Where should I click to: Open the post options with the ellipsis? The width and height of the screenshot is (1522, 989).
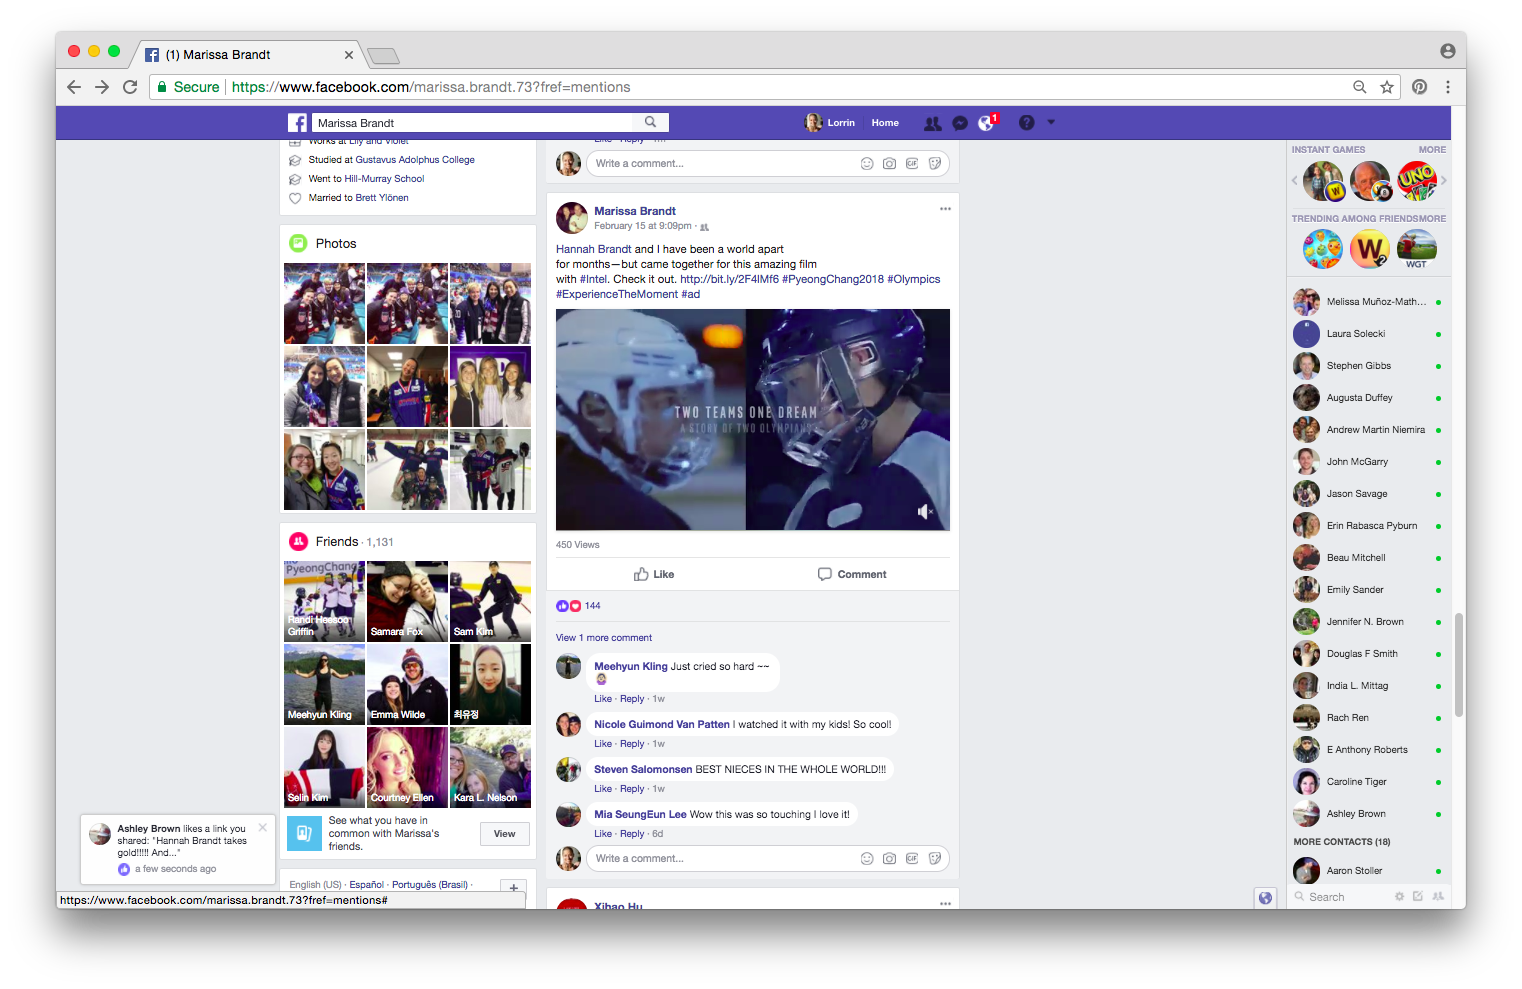(x=945, y=209)
